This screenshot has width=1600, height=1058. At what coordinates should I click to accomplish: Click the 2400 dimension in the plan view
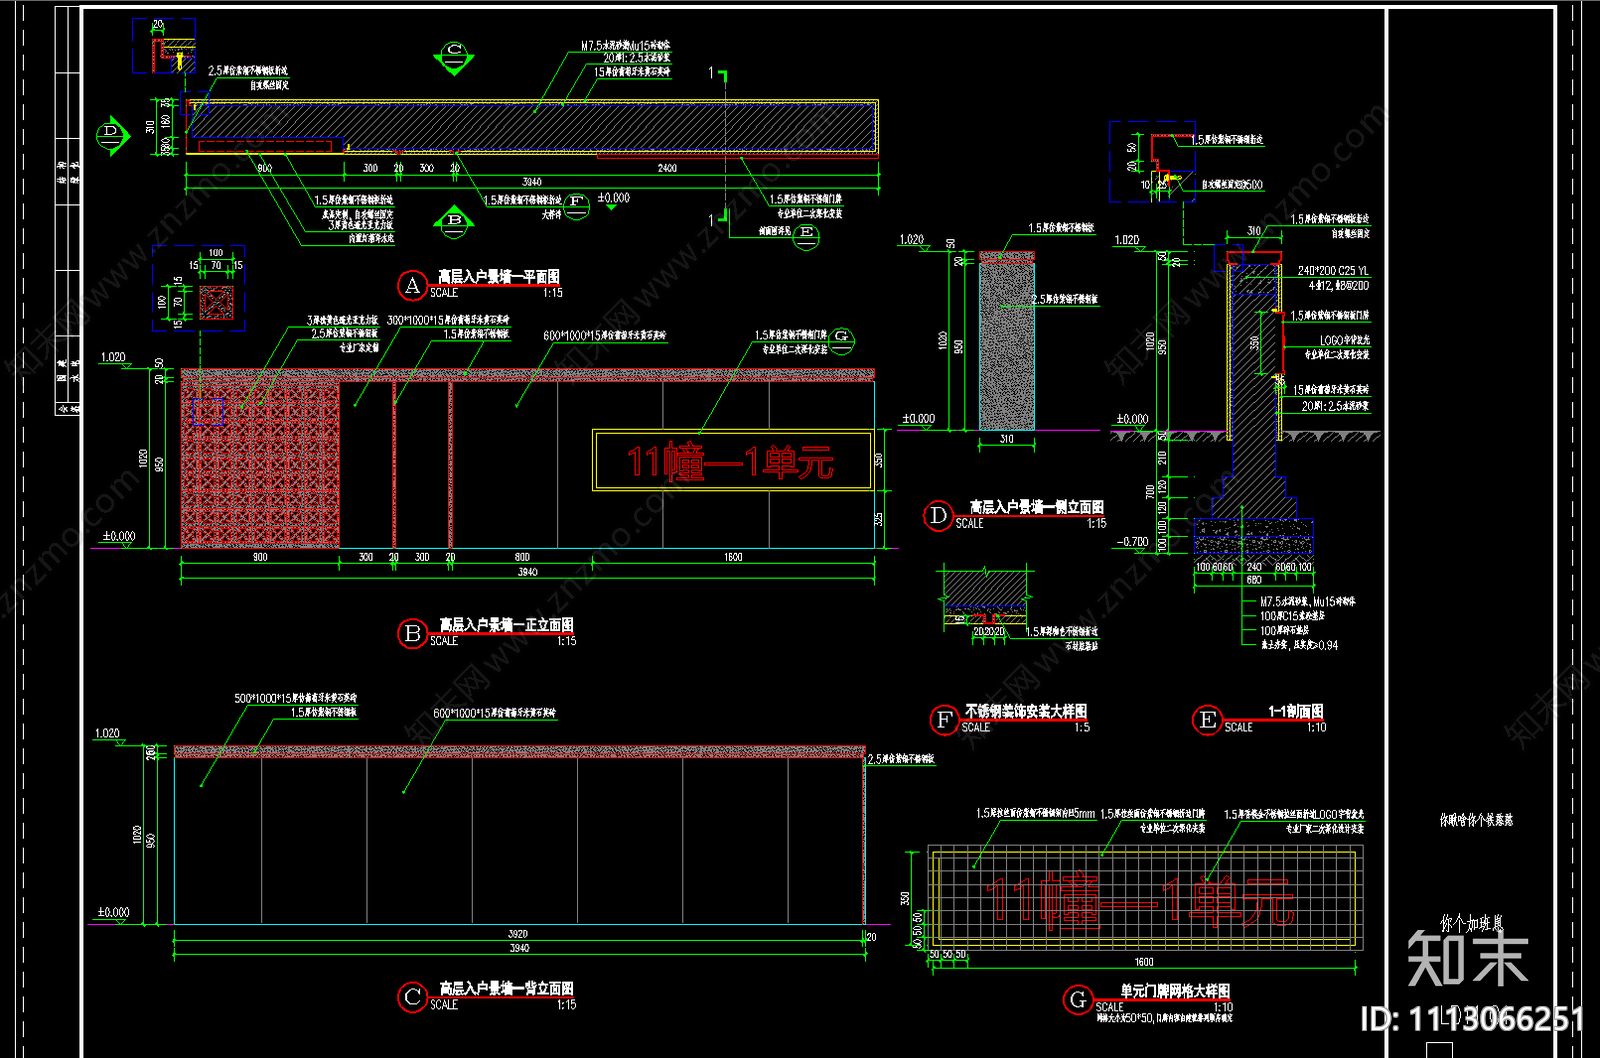pyautogui.click(x=667, y=168)
